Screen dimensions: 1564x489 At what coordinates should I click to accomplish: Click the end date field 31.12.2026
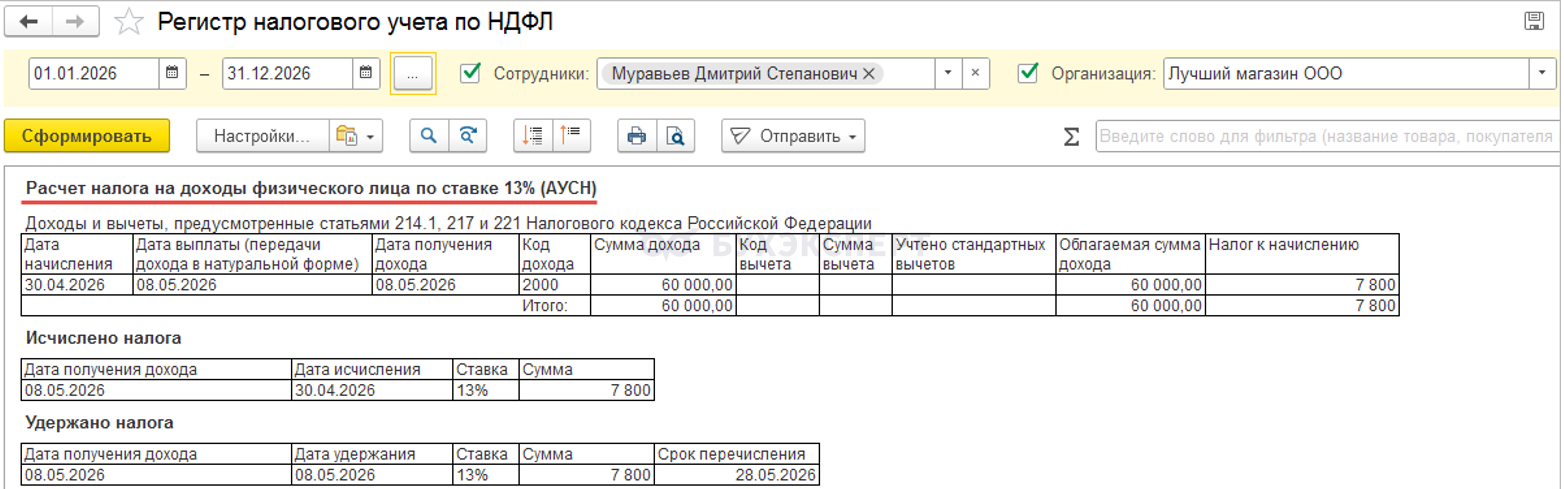click(x=288, y=73)
